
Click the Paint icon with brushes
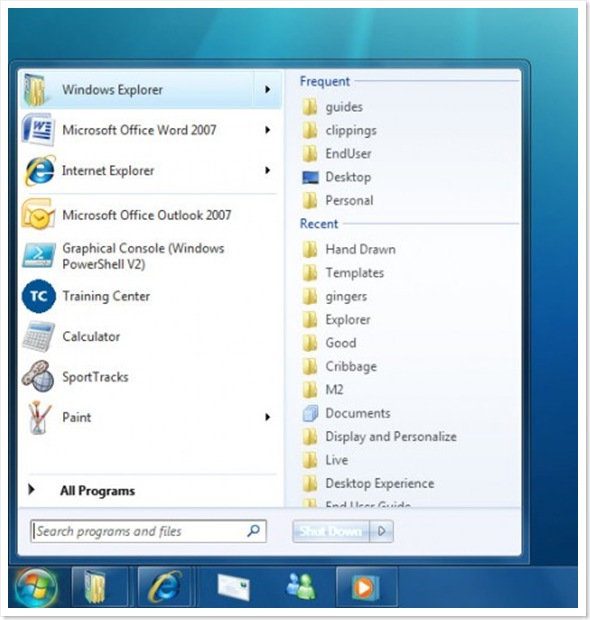(38, 418)
